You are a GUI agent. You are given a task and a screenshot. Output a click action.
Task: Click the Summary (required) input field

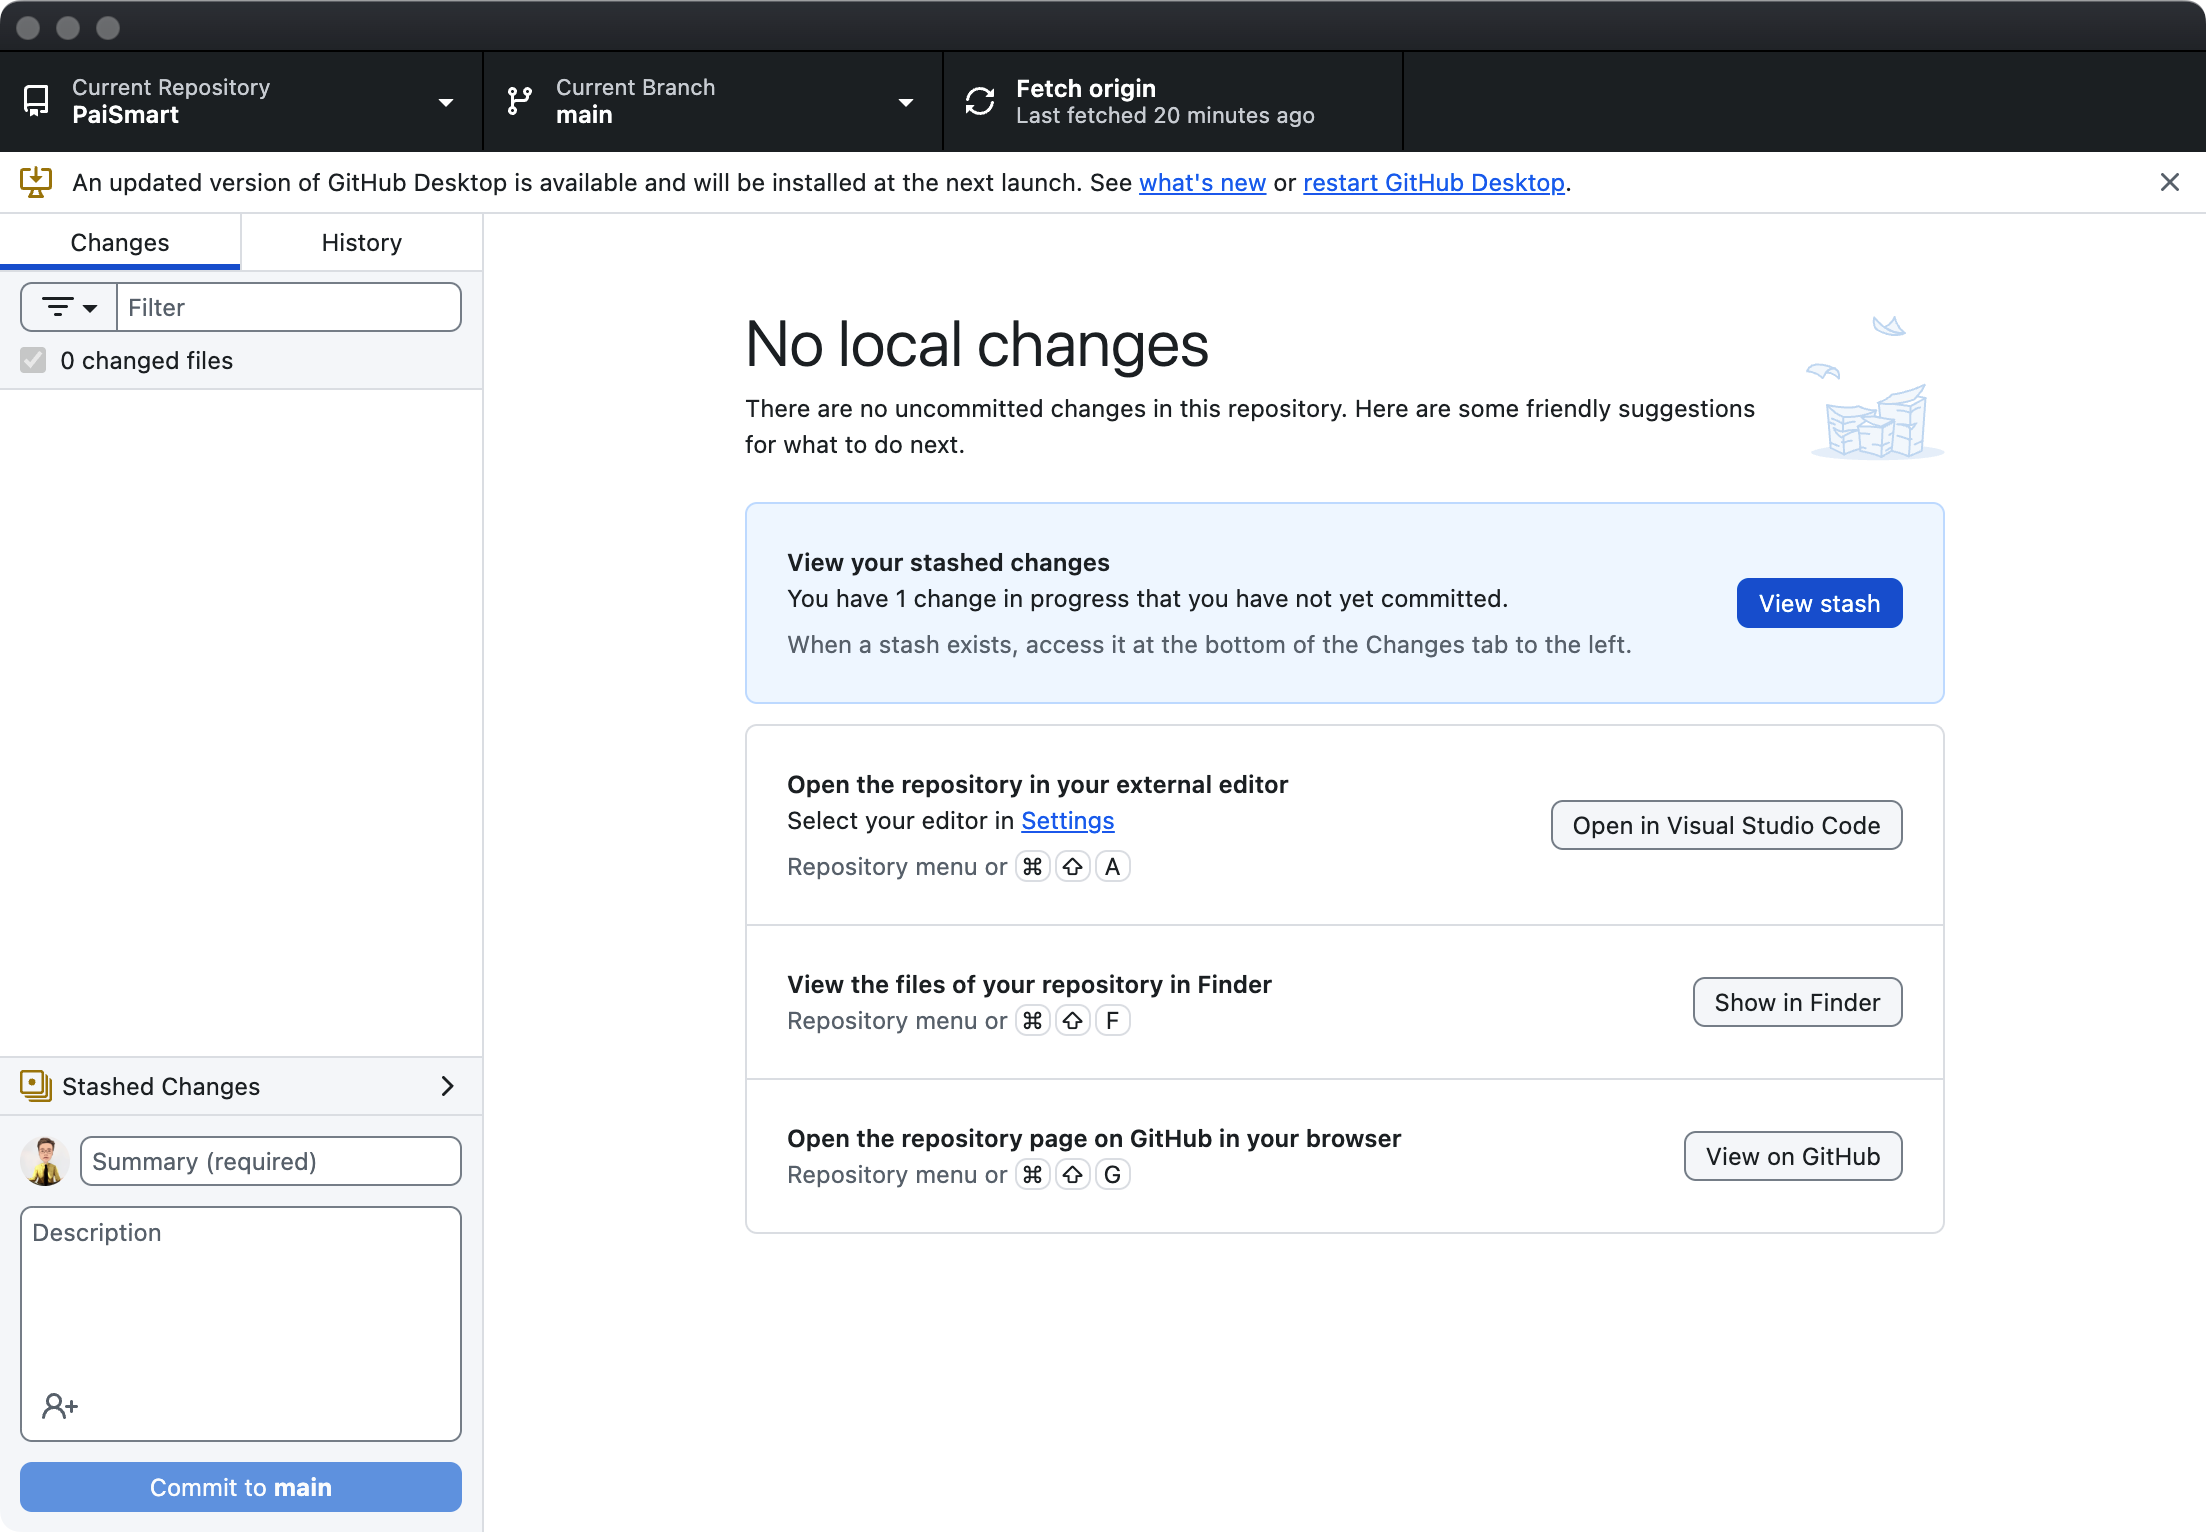pyautogui.click(x=270, y=1161)
